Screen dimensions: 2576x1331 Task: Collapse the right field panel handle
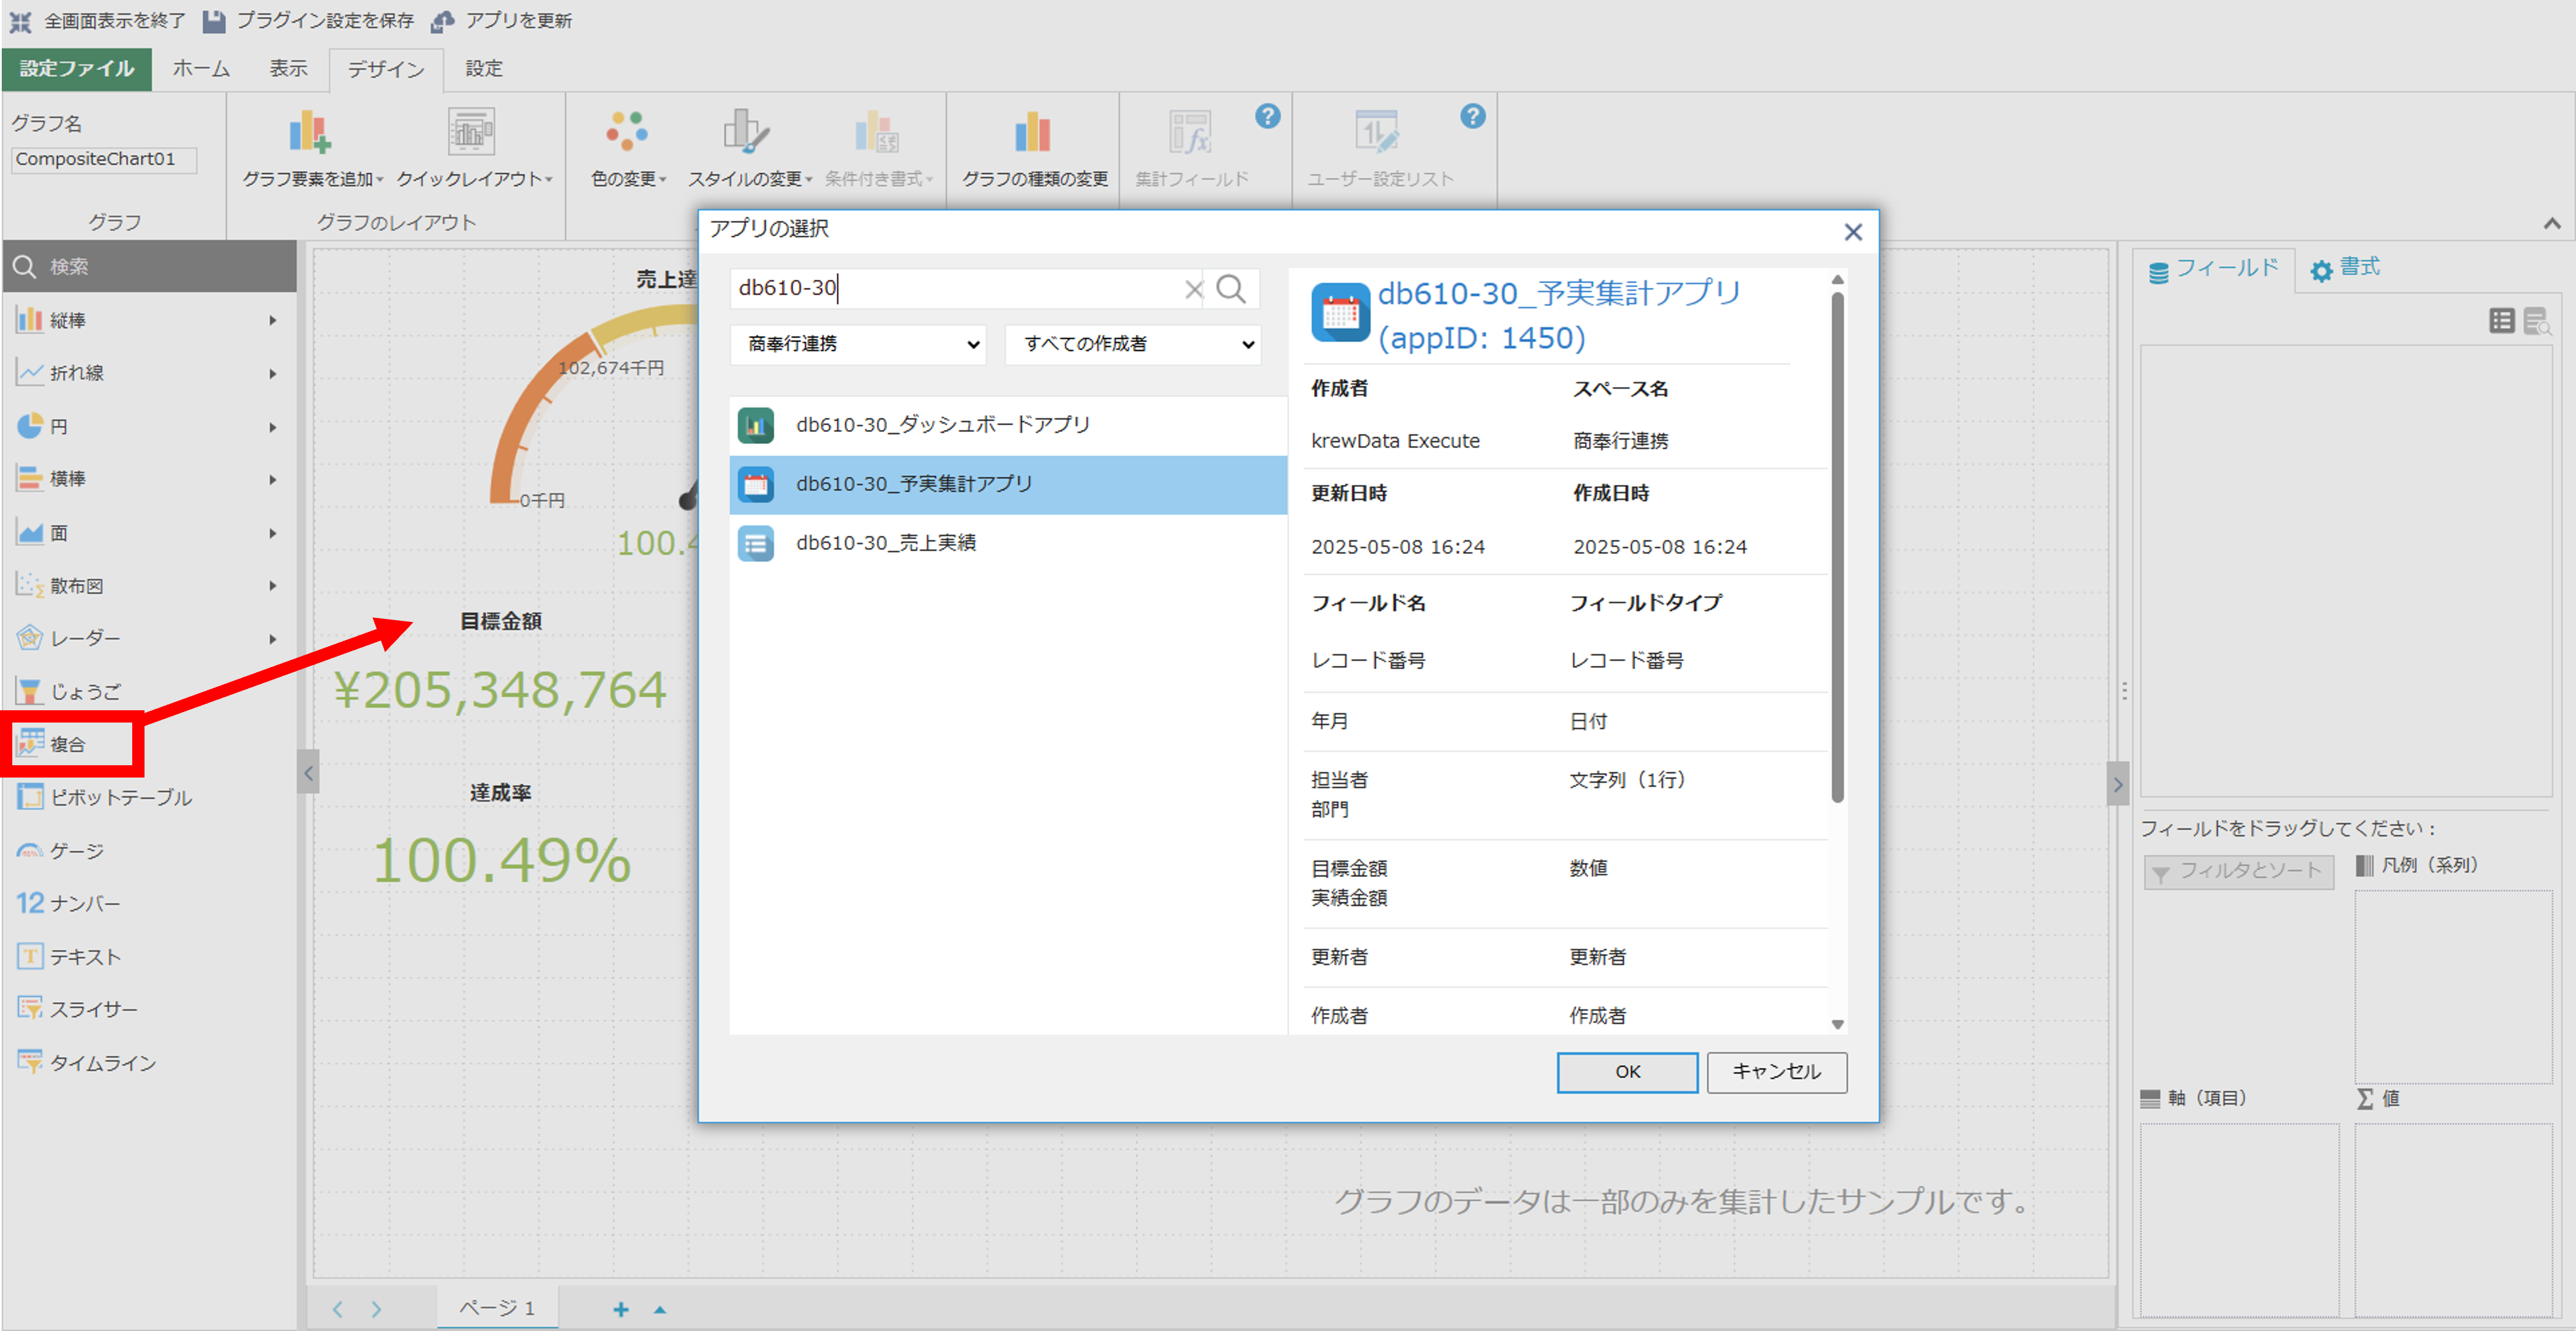(2117, 784)
